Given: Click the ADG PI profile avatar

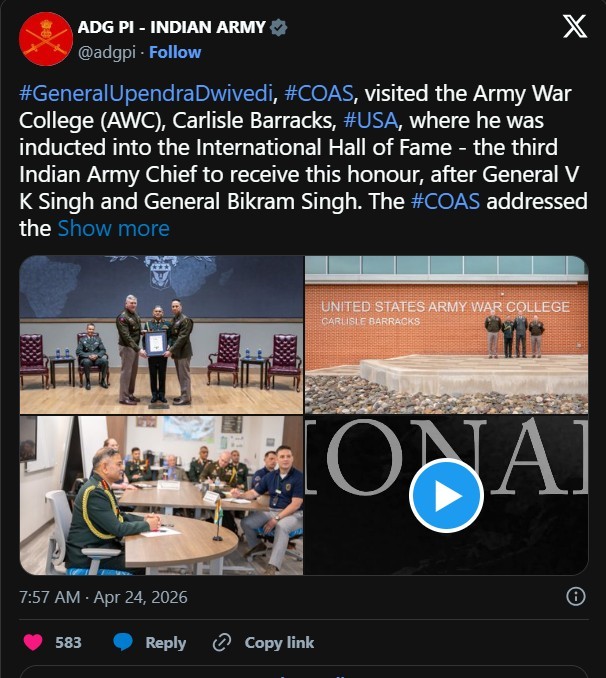Looking at the screenshot, I should tap(46, 39).
